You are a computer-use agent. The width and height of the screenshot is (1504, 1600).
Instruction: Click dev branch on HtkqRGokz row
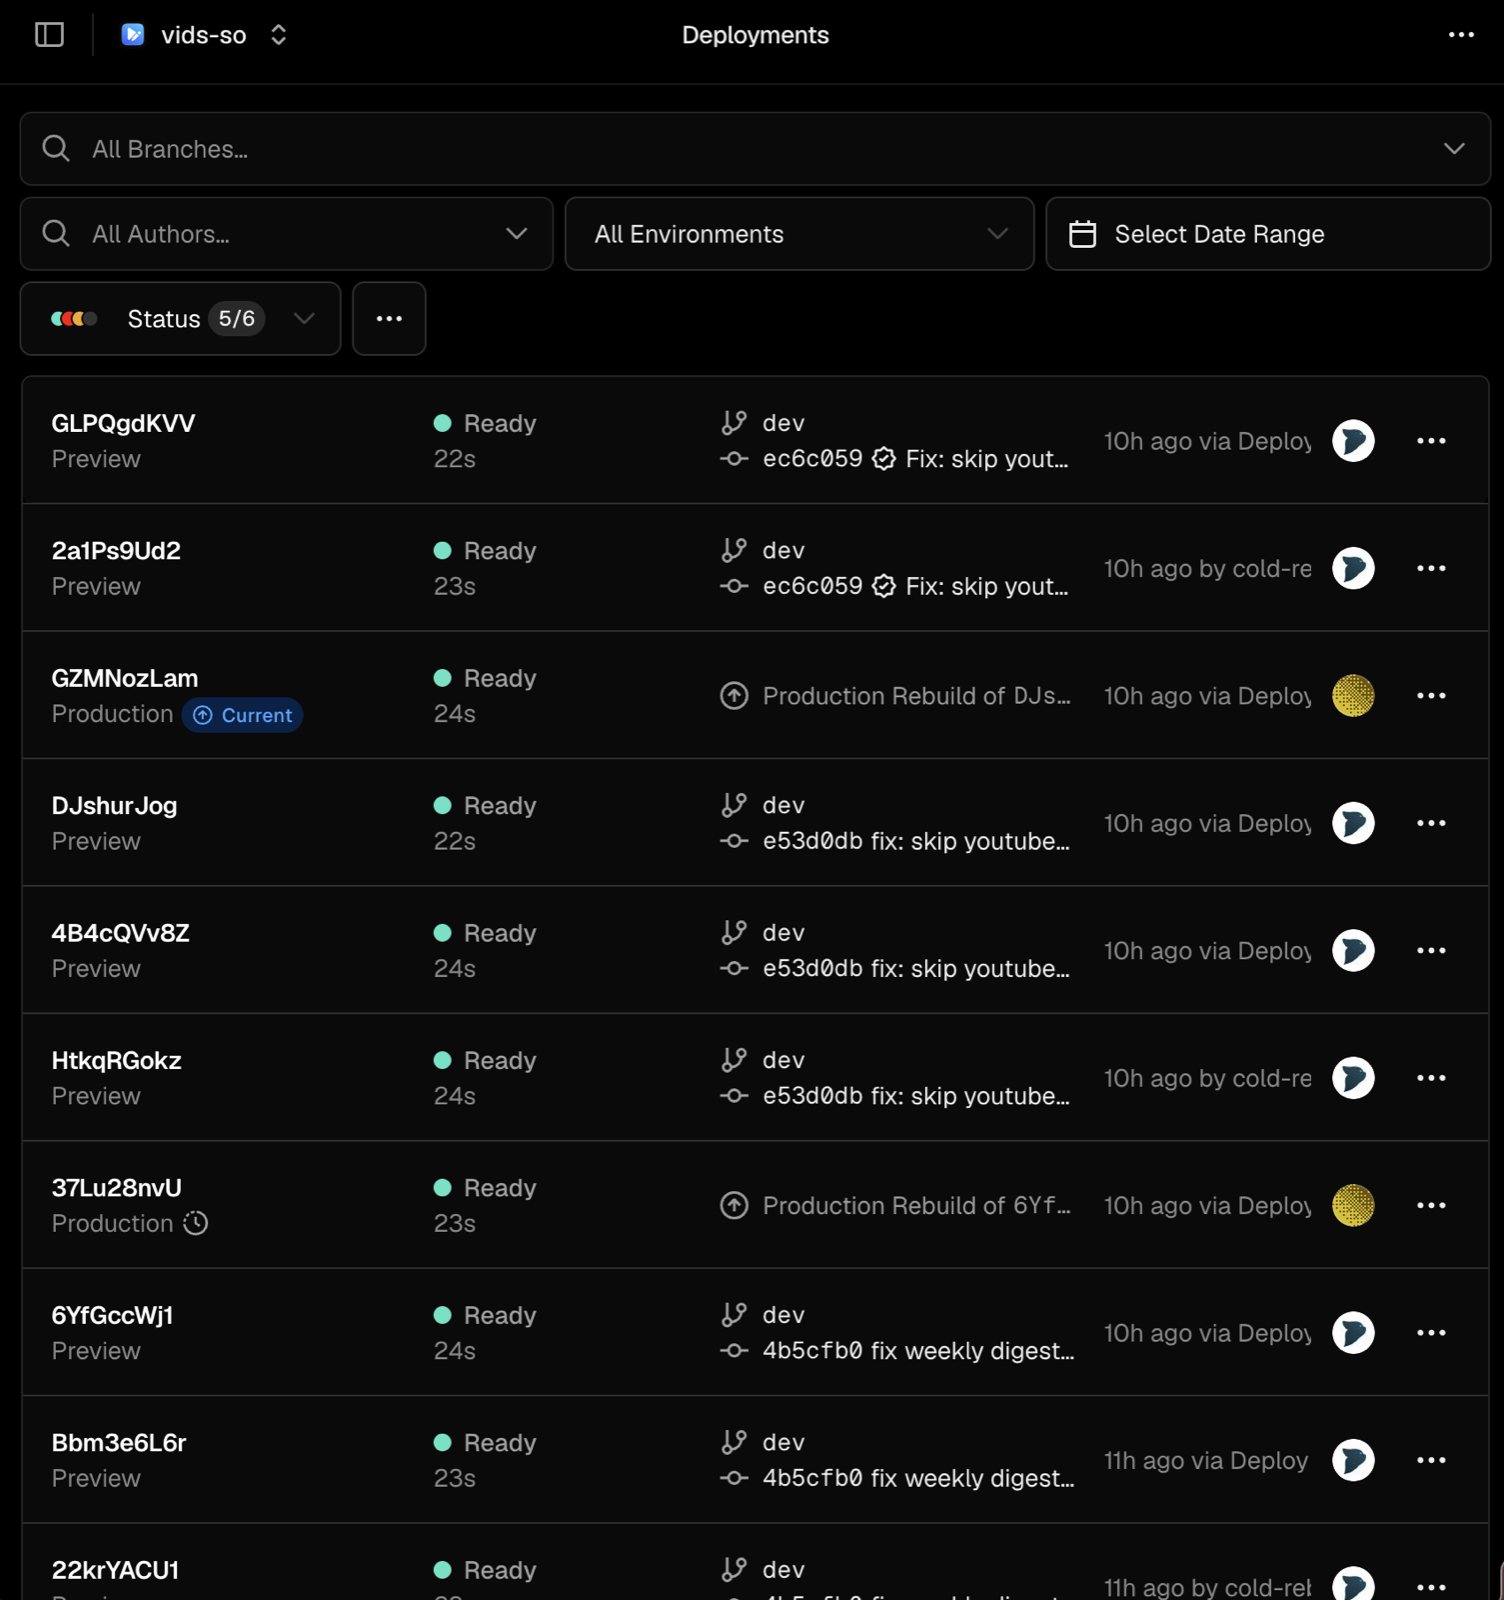[x=783, y=1061]
